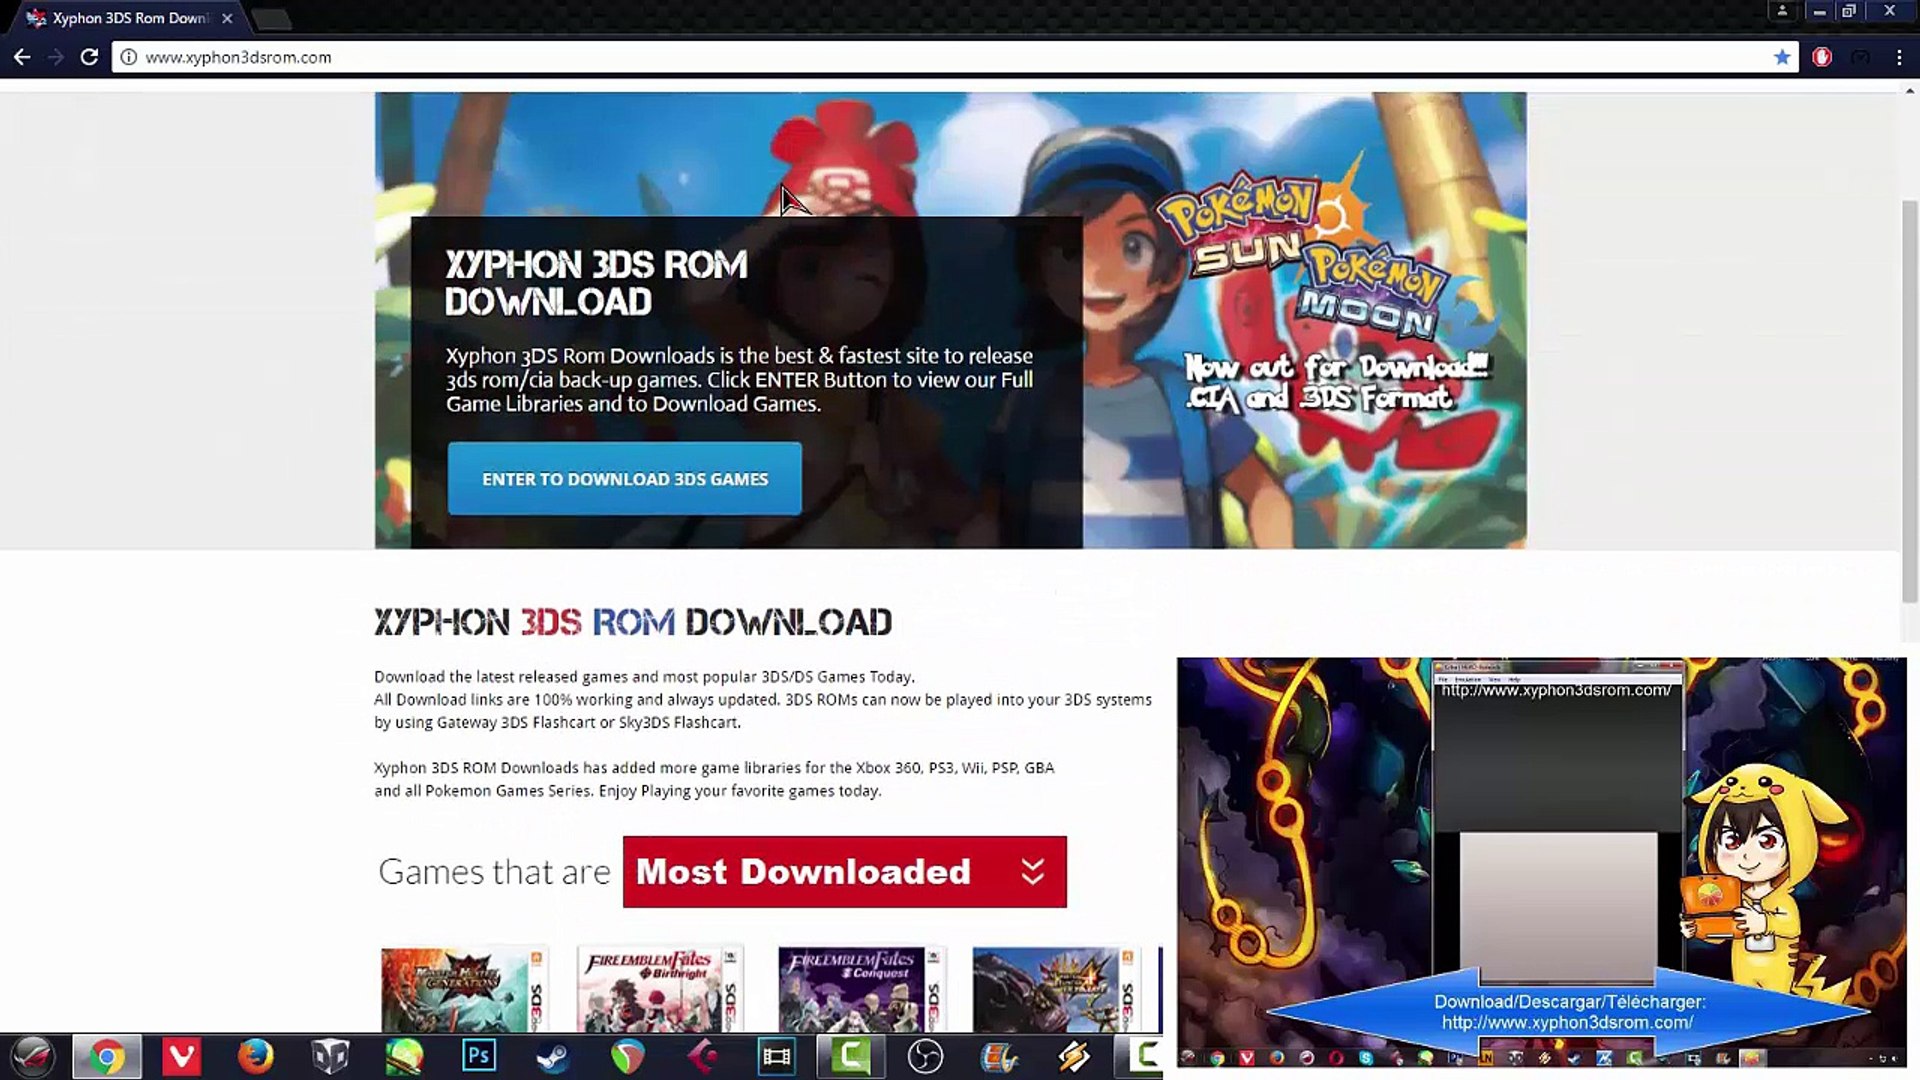Screen dimensions: 1920x1080
Task: Open Firefox from the taskbar
Action: [255, 1056]
